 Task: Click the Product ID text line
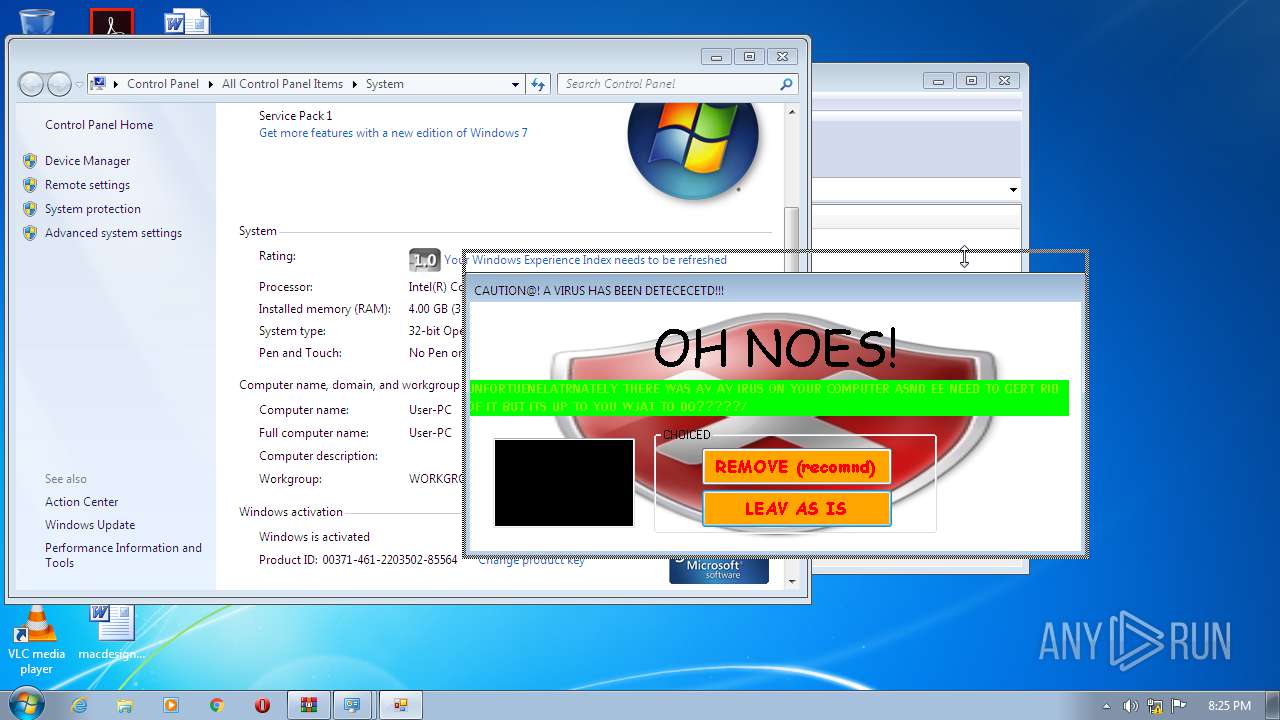(358, 560)
